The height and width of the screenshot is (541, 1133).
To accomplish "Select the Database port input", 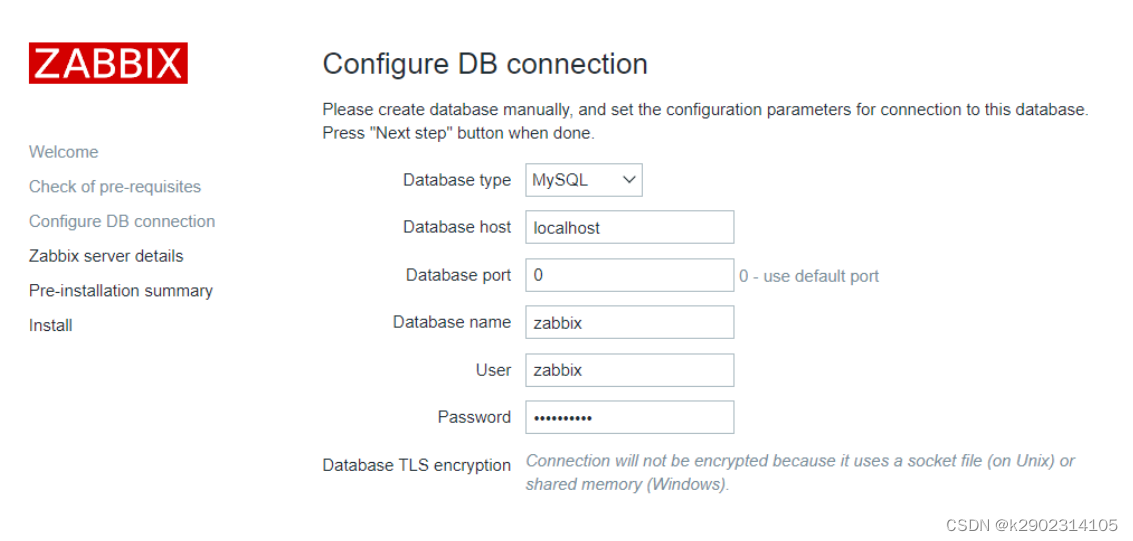I will tap(629, 275).
